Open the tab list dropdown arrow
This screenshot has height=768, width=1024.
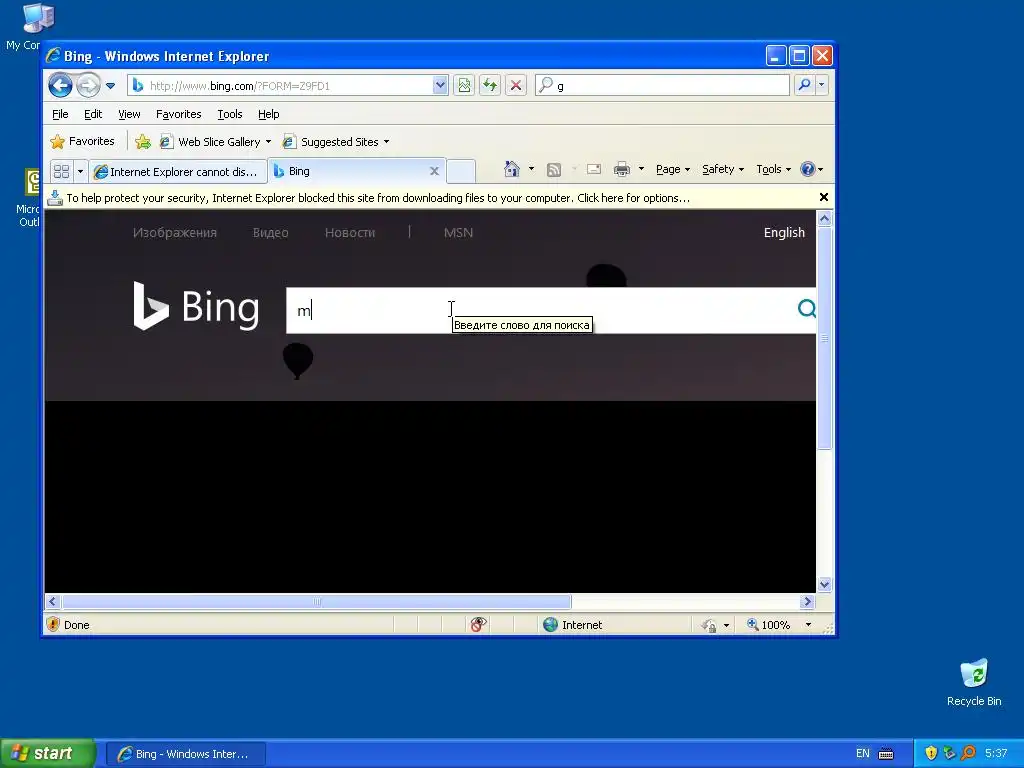click(x=80, y=172)
